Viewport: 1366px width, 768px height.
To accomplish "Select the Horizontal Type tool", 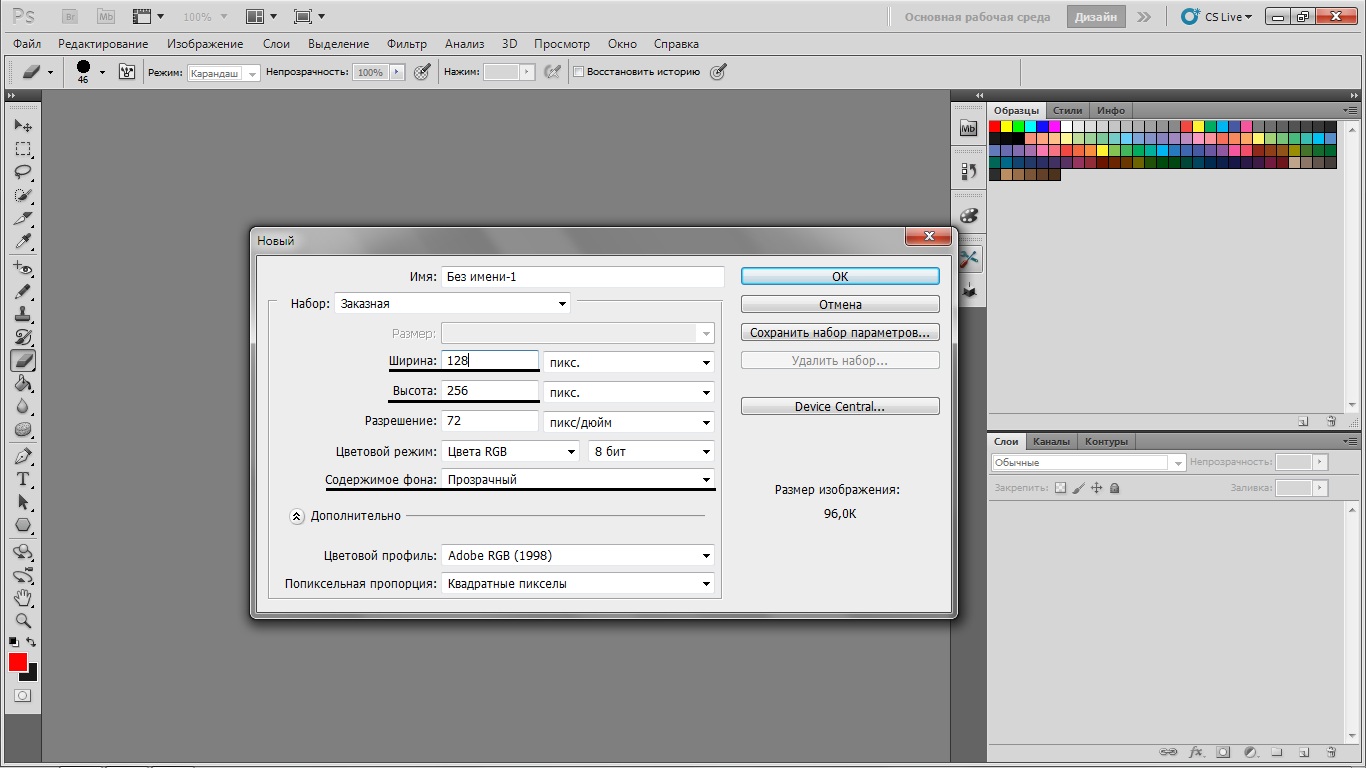I will click(x=23, y=479).
